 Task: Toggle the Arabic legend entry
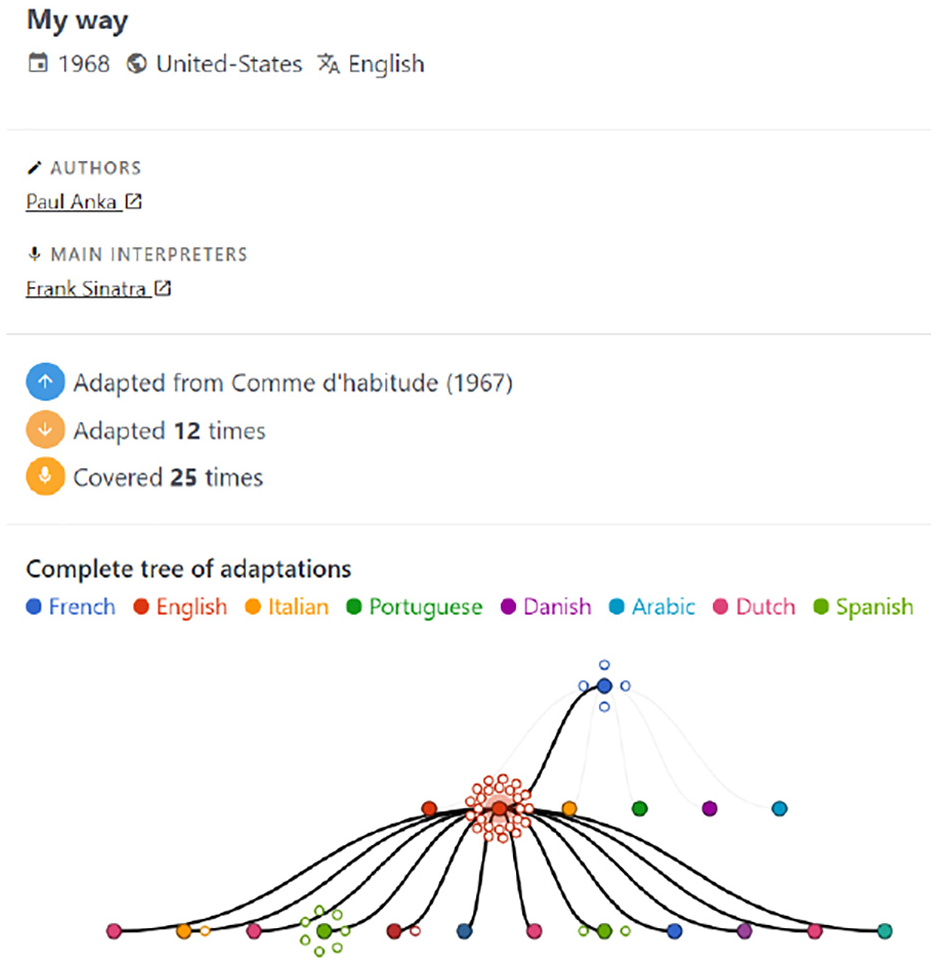coord(652,607)
